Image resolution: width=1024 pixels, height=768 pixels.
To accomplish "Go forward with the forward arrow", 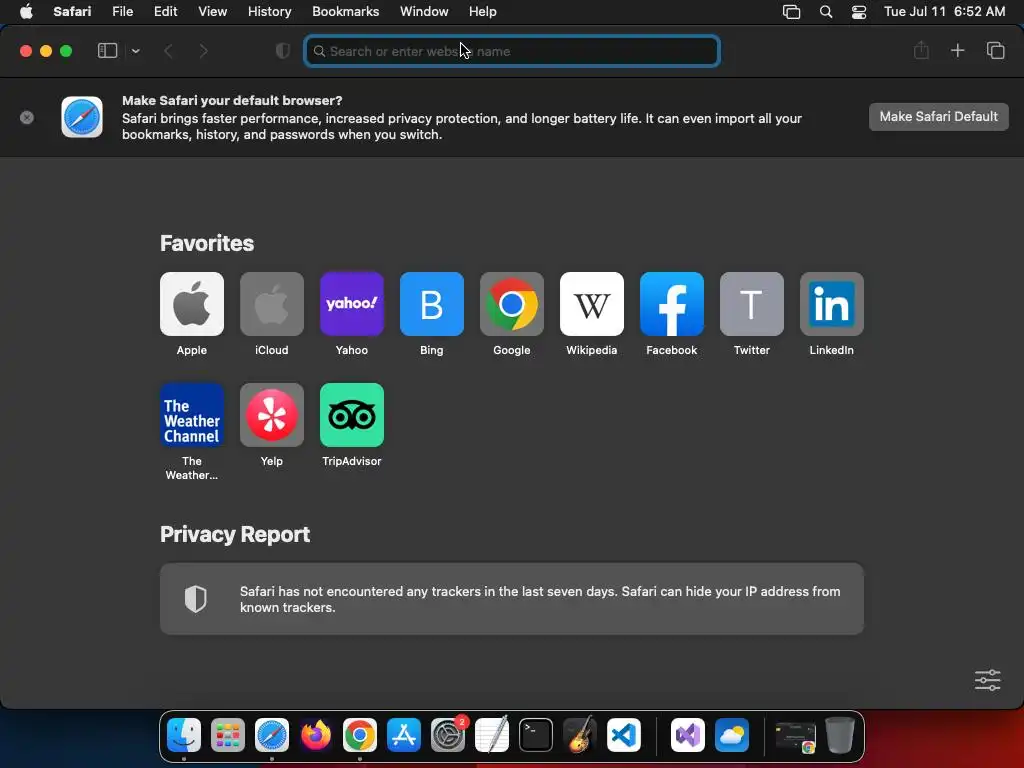I will click(203, 51).
